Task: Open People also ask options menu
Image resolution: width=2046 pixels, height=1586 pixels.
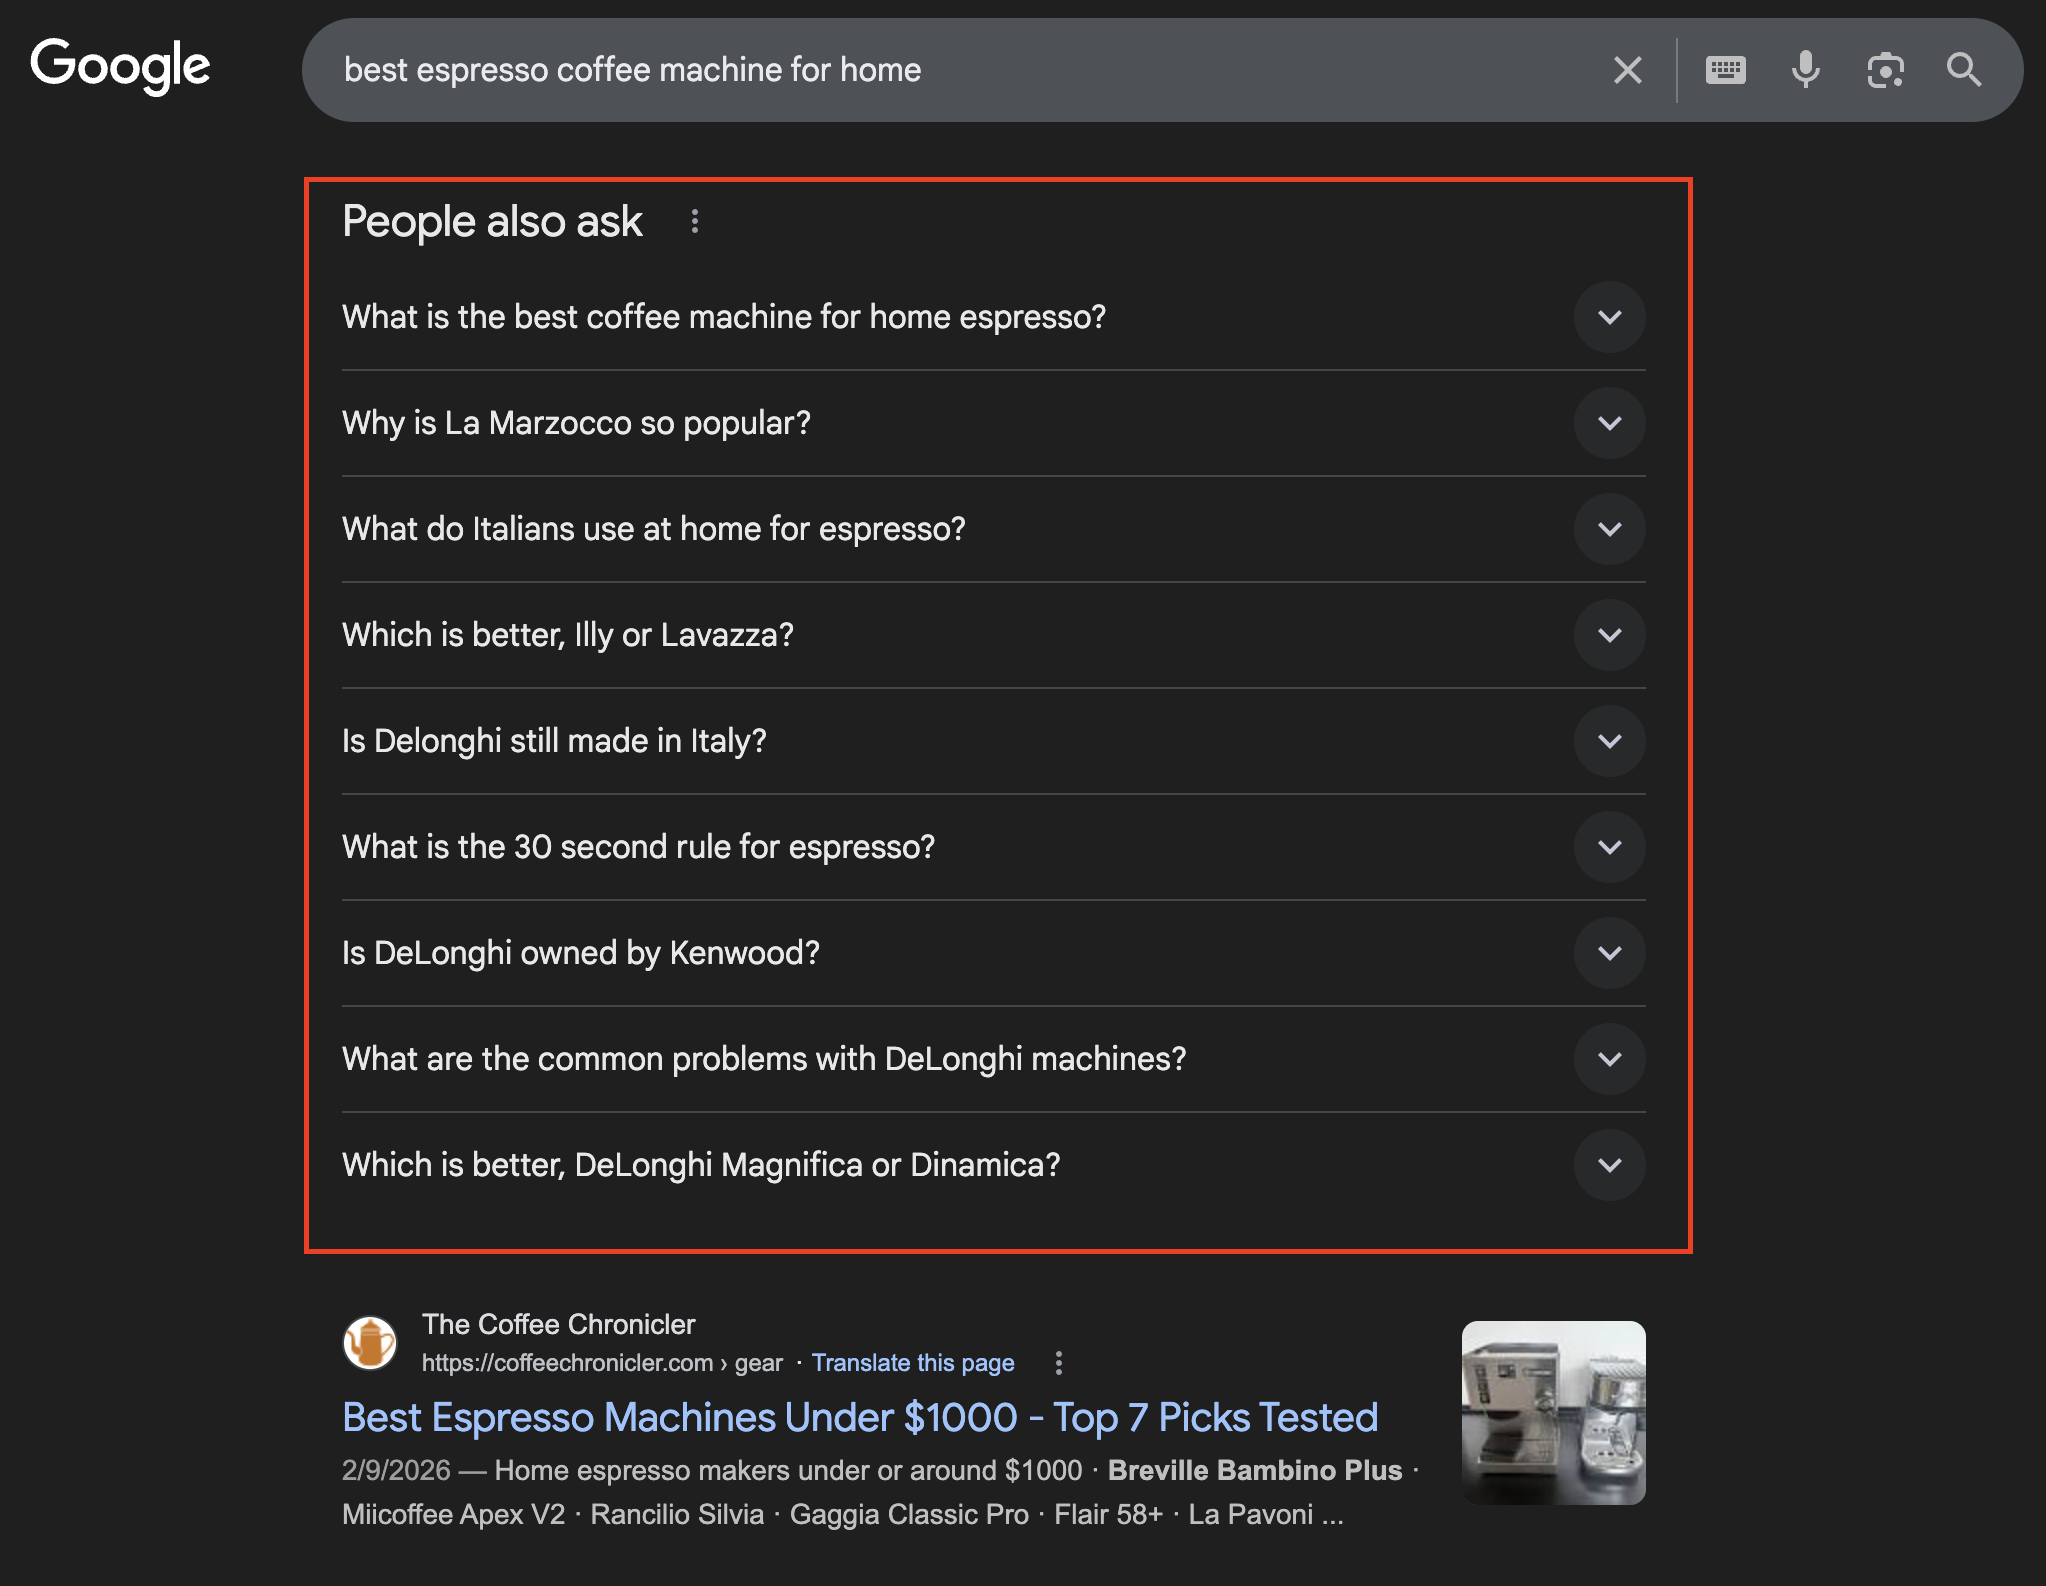Action: pyautogui.click(x=695, y=221)
